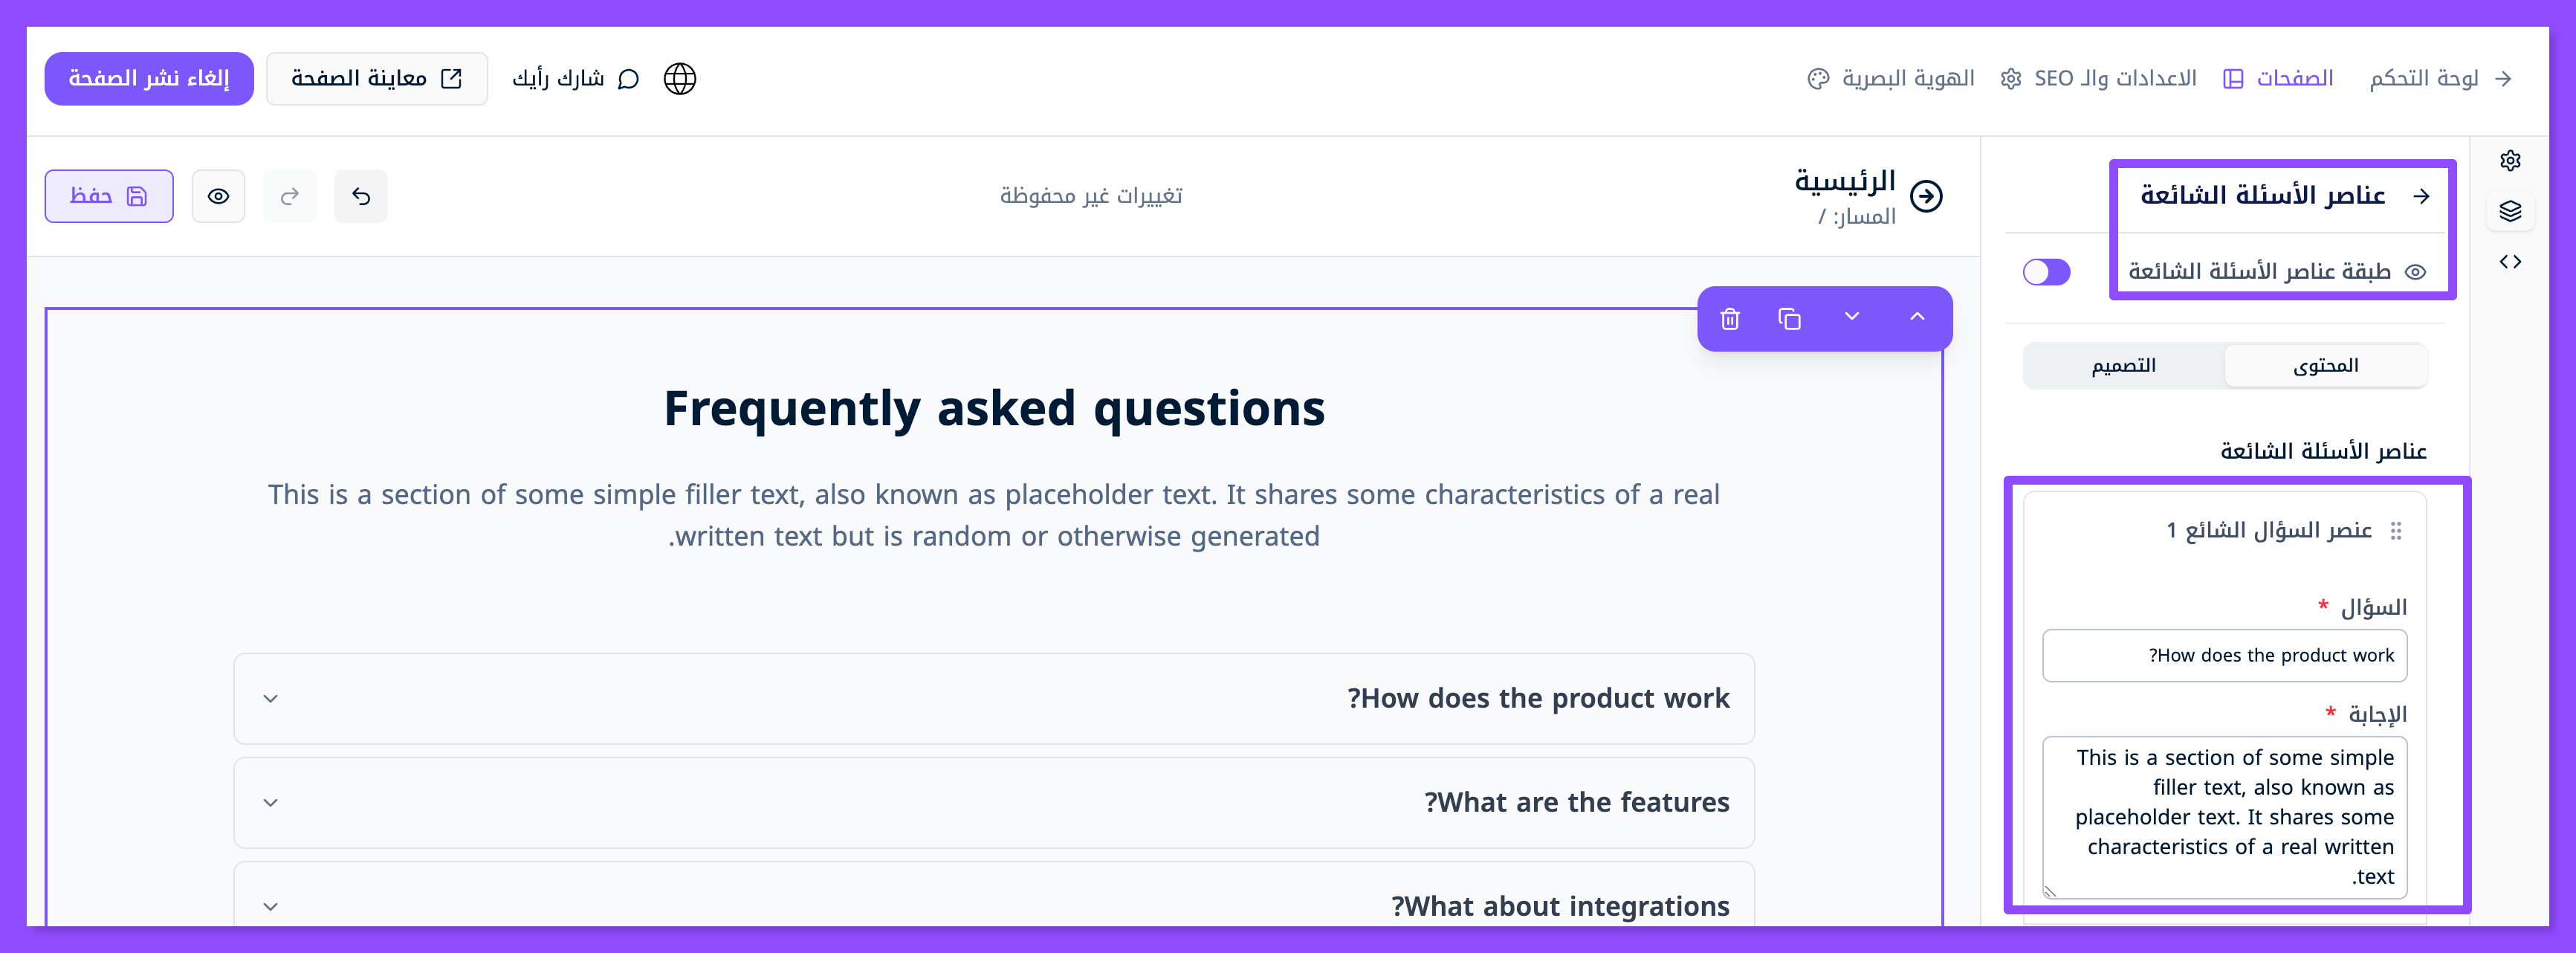This screenshot has width=2576, height=953.
Task: Click the redo arrow icon
Action: (x=290, y=196)
